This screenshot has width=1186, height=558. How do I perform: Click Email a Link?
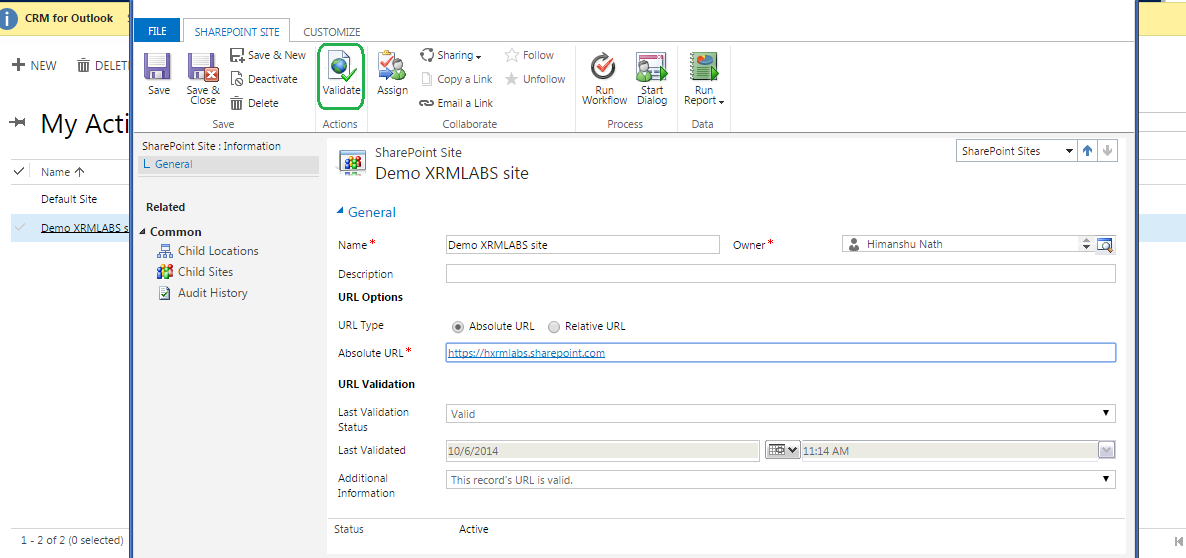pos(456,103)
